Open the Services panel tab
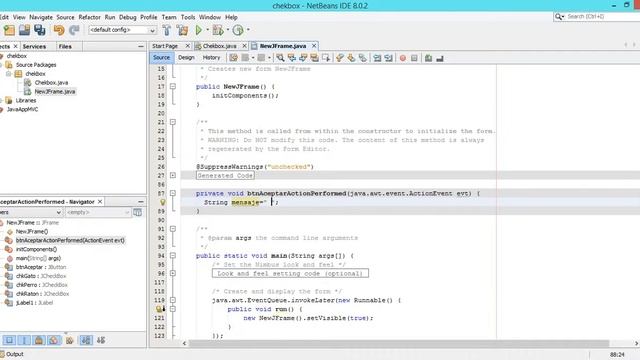The width and height of the screenshot is (640, 360). click(34, 47)
